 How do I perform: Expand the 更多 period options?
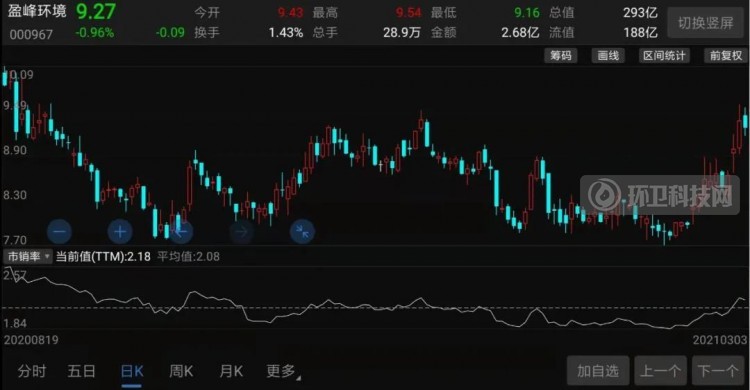[x=283, y=371]
